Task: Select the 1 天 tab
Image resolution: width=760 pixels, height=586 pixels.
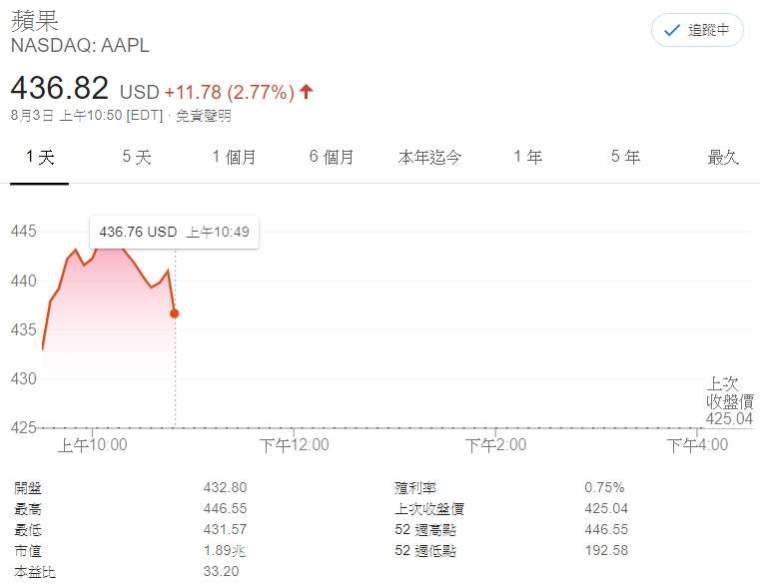Action: 40,157
